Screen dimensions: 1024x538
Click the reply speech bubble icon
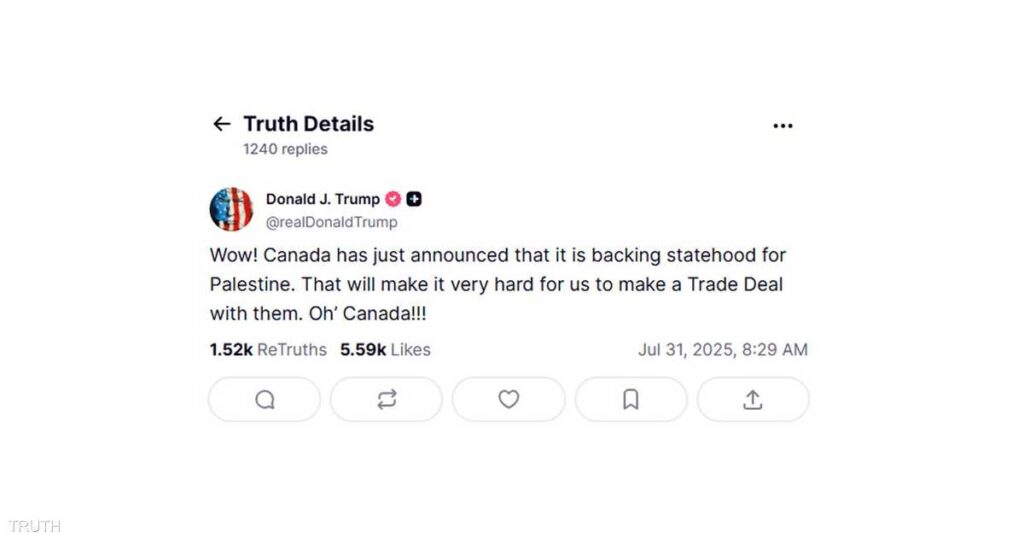click(x=265, y=400)
